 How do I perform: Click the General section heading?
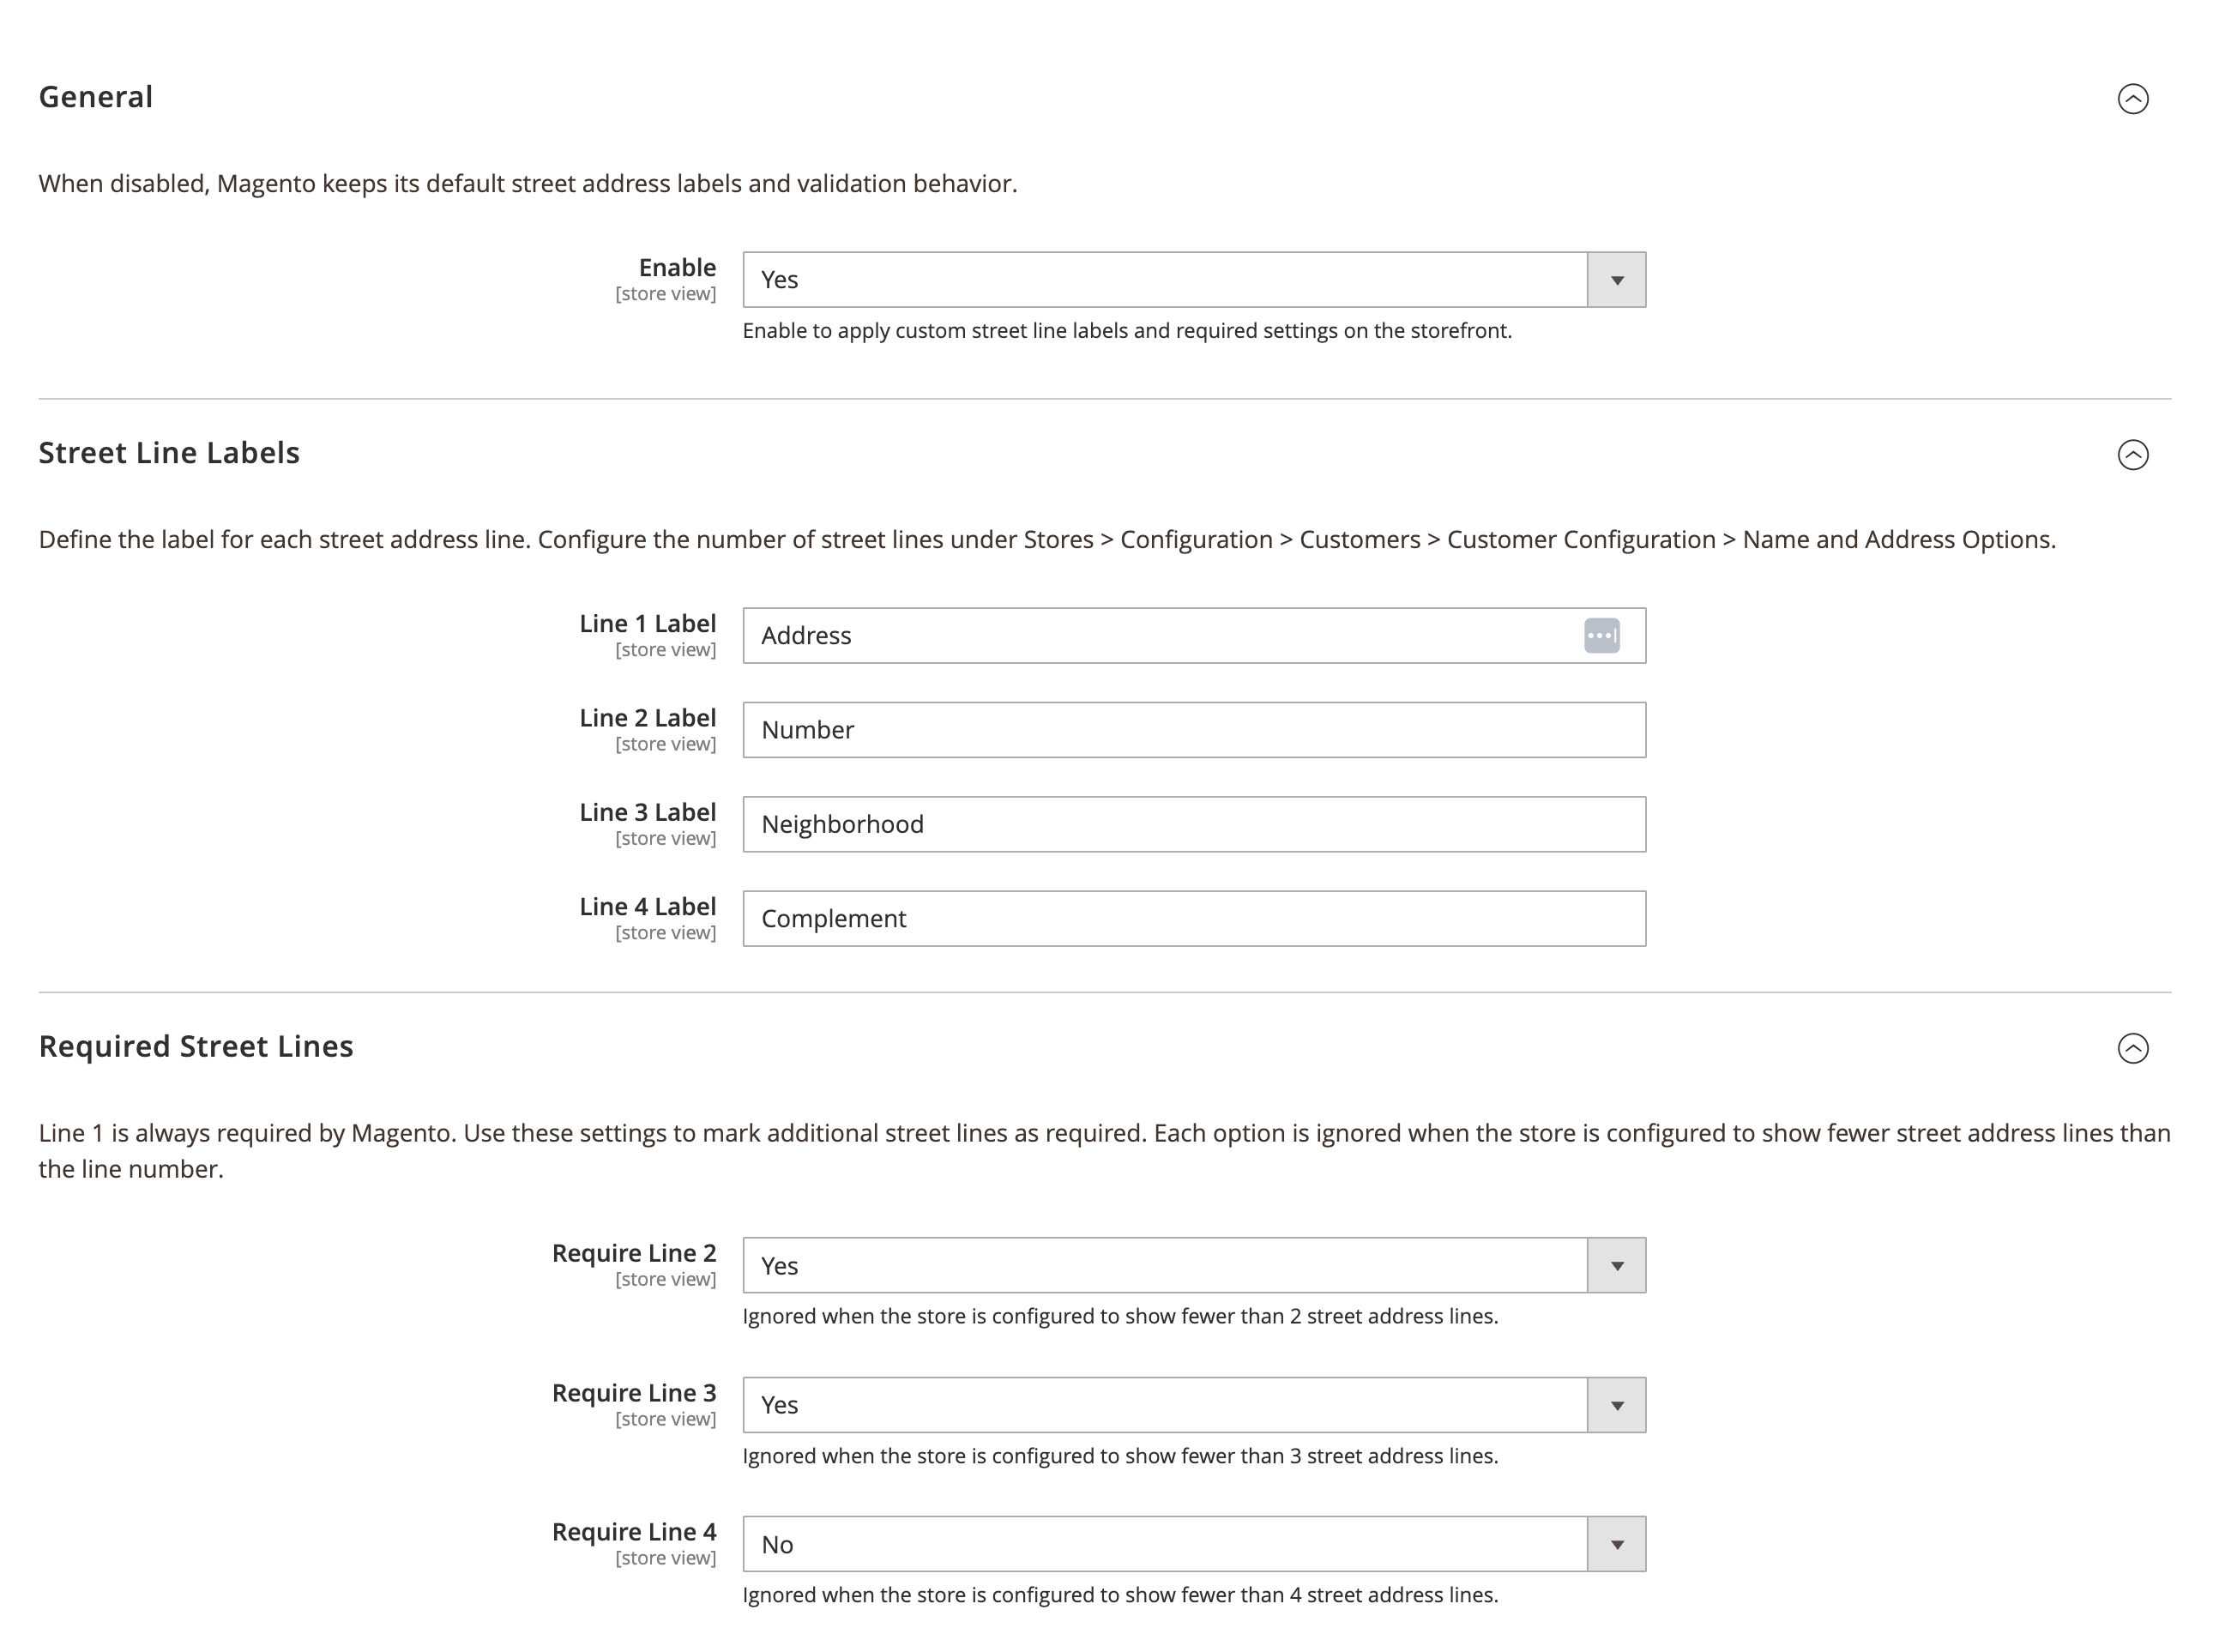click(x=96, y=97)
